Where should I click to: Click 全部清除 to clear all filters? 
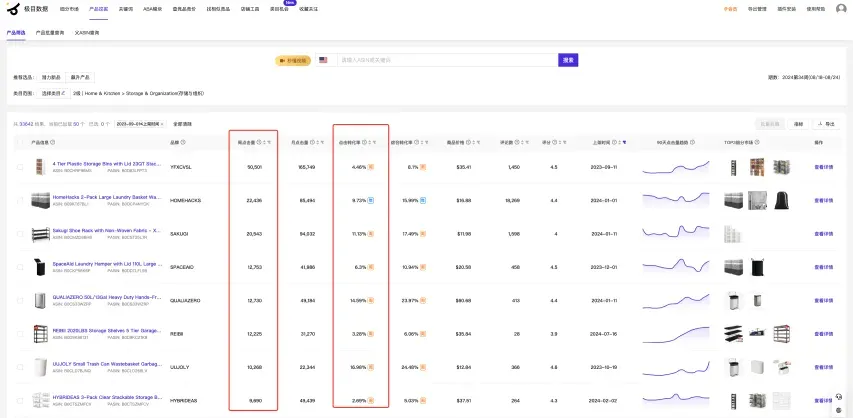point(182,125)
